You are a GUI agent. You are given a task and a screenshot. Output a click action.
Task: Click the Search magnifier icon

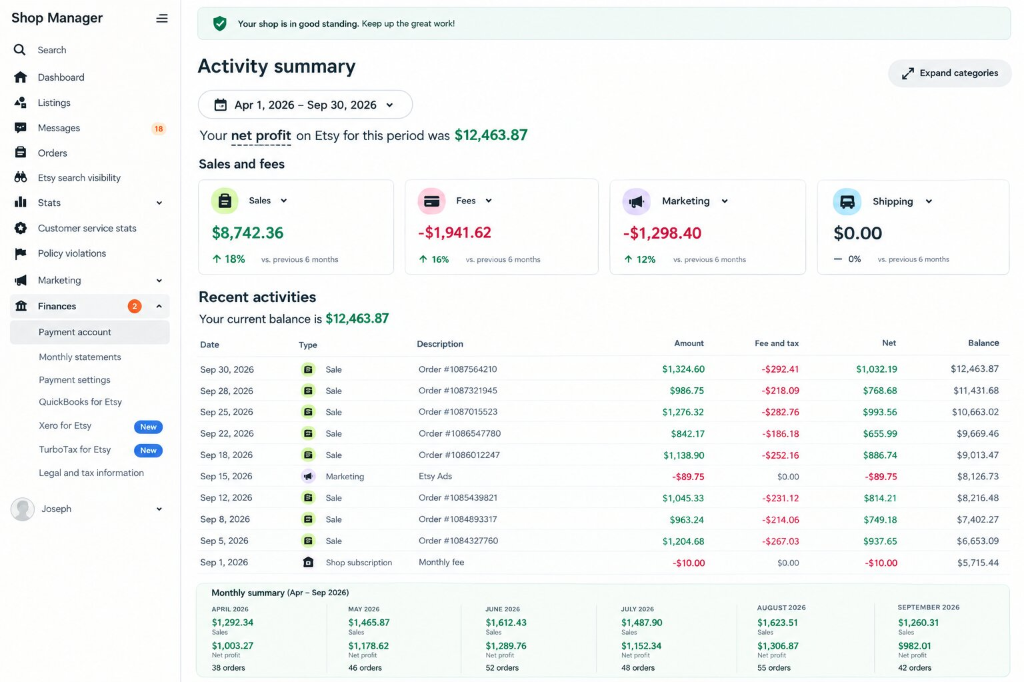pos(20,50)
